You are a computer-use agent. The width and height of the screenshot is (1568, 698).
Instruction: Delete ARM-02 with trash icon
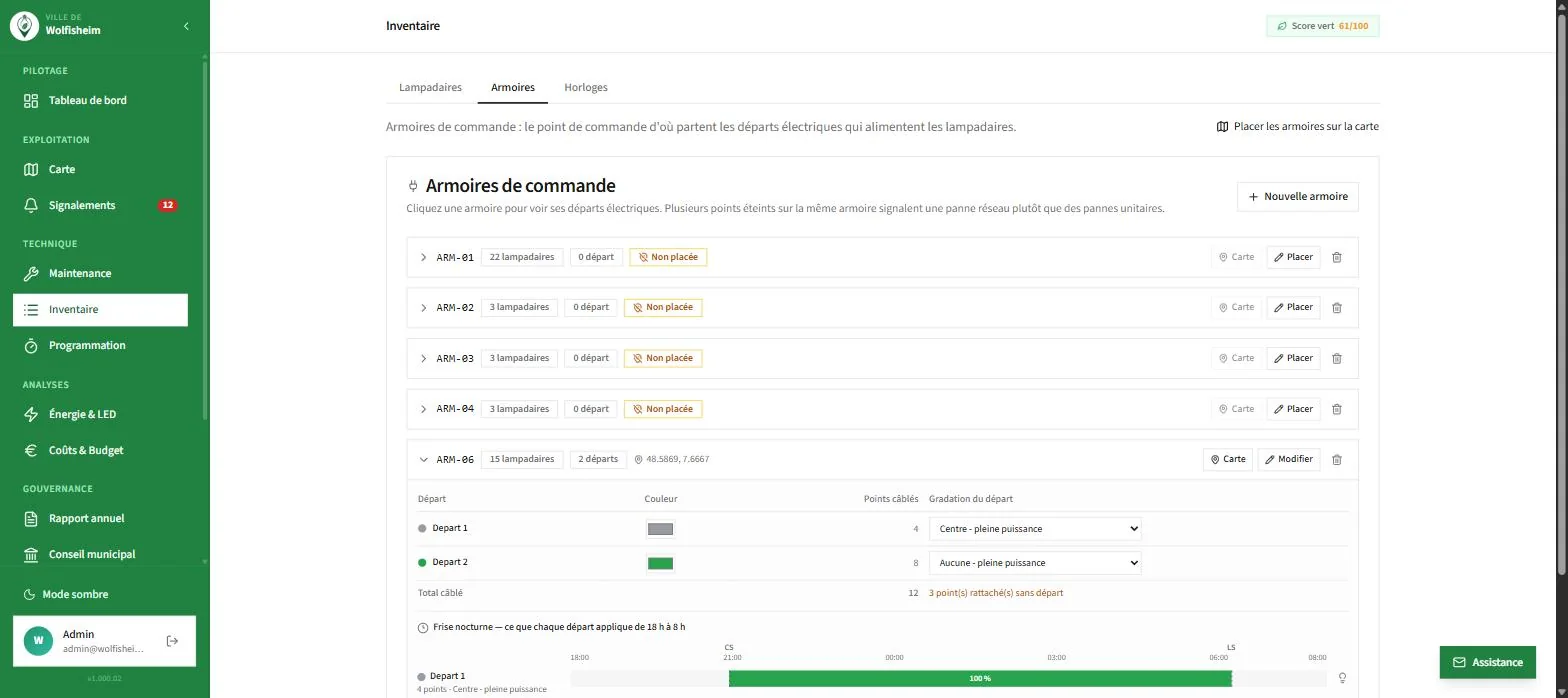[1337, 307]
